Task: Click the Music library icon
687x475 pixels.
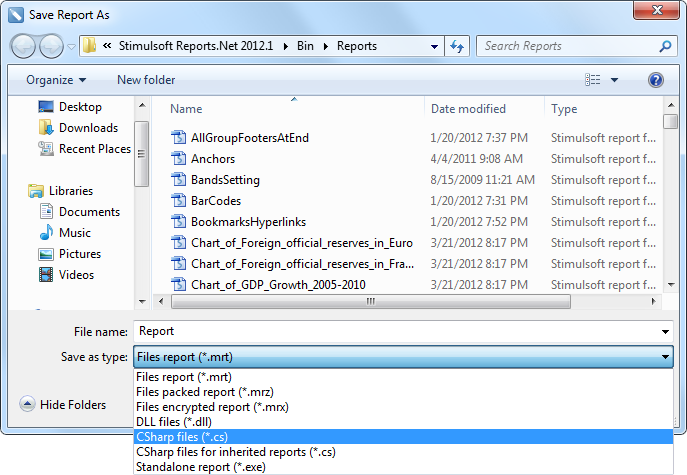Action: click(x=46, y=233)
